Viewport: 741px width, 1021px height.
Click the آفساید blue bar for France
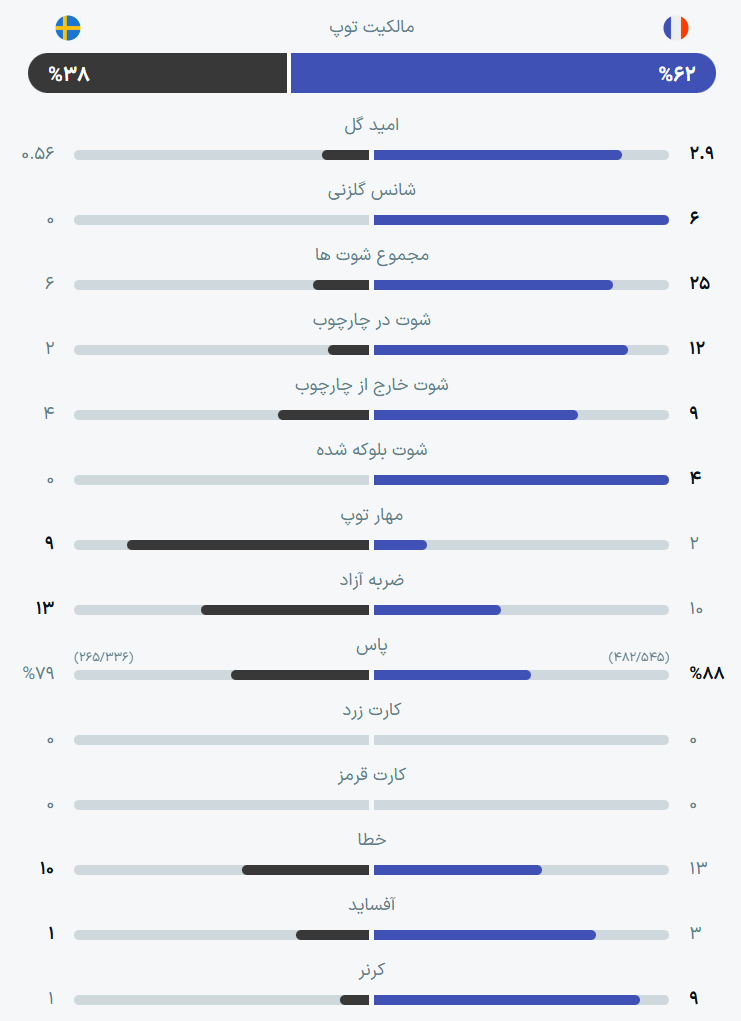point(484,935)
